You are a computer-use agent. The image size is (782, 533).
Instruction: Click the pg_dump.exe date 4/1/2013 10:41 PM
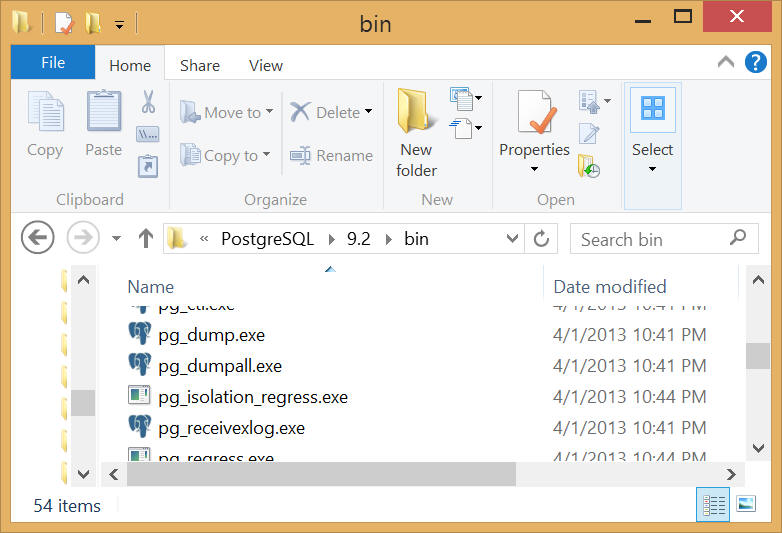630,335
